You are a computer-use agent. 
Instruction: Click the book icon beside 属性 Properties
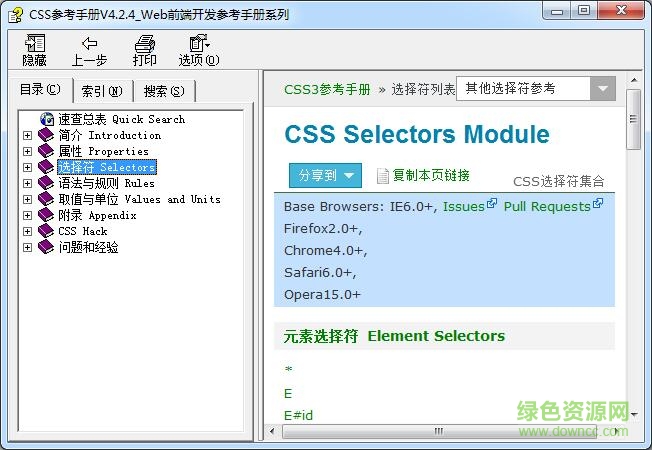click(x=46, y=151)
